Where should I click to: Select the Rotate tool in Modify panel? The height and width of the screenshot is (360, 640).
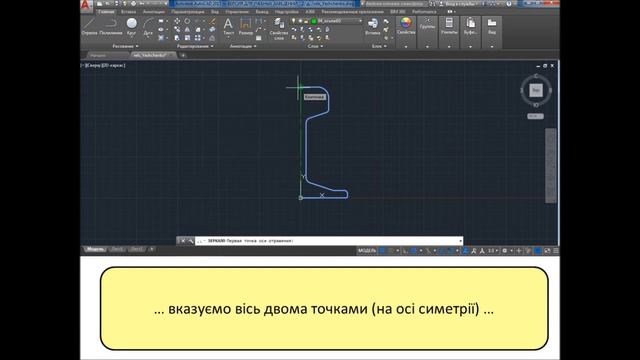tap(187, 21)
